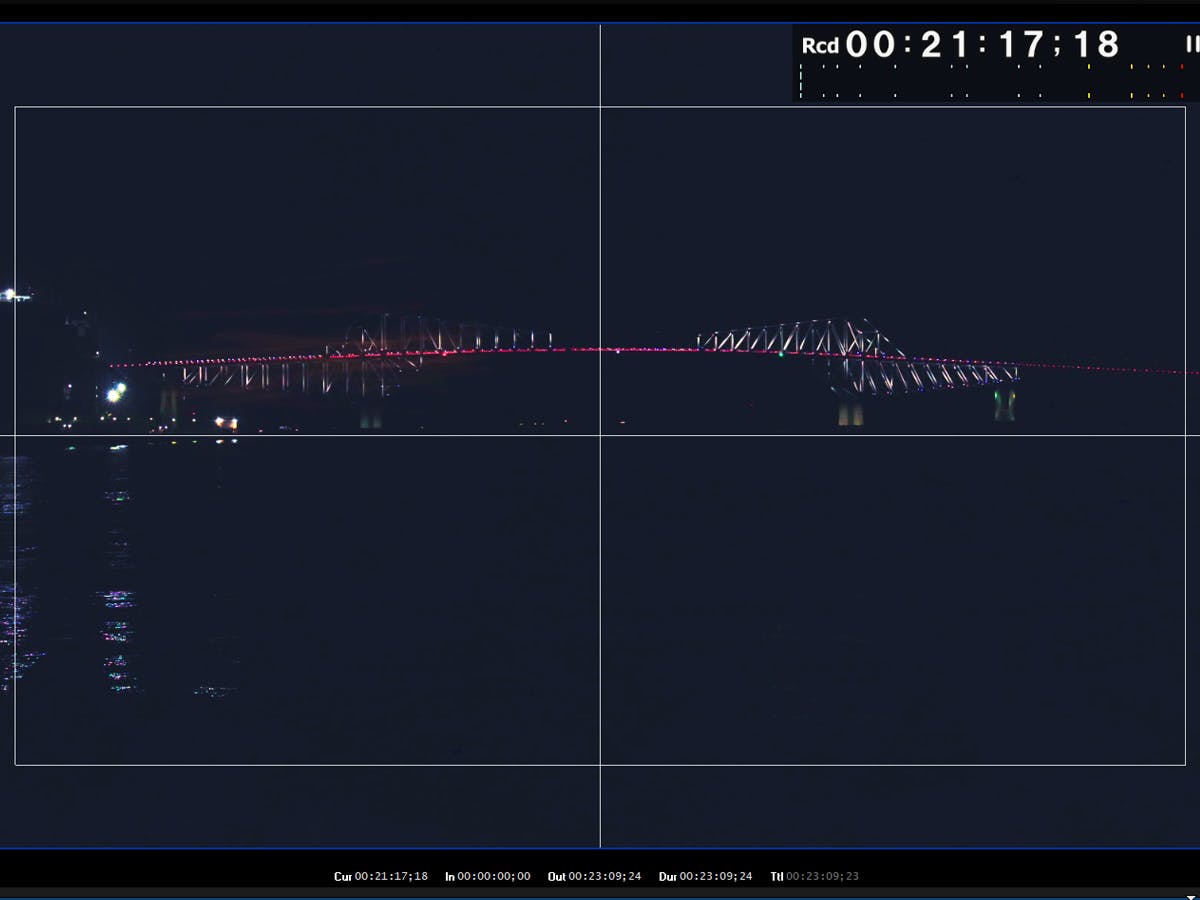This screenshot has height=900, width=1200.
Task: Click the small triangle marker at bottom-right corner
Action: click(1190, 897)
